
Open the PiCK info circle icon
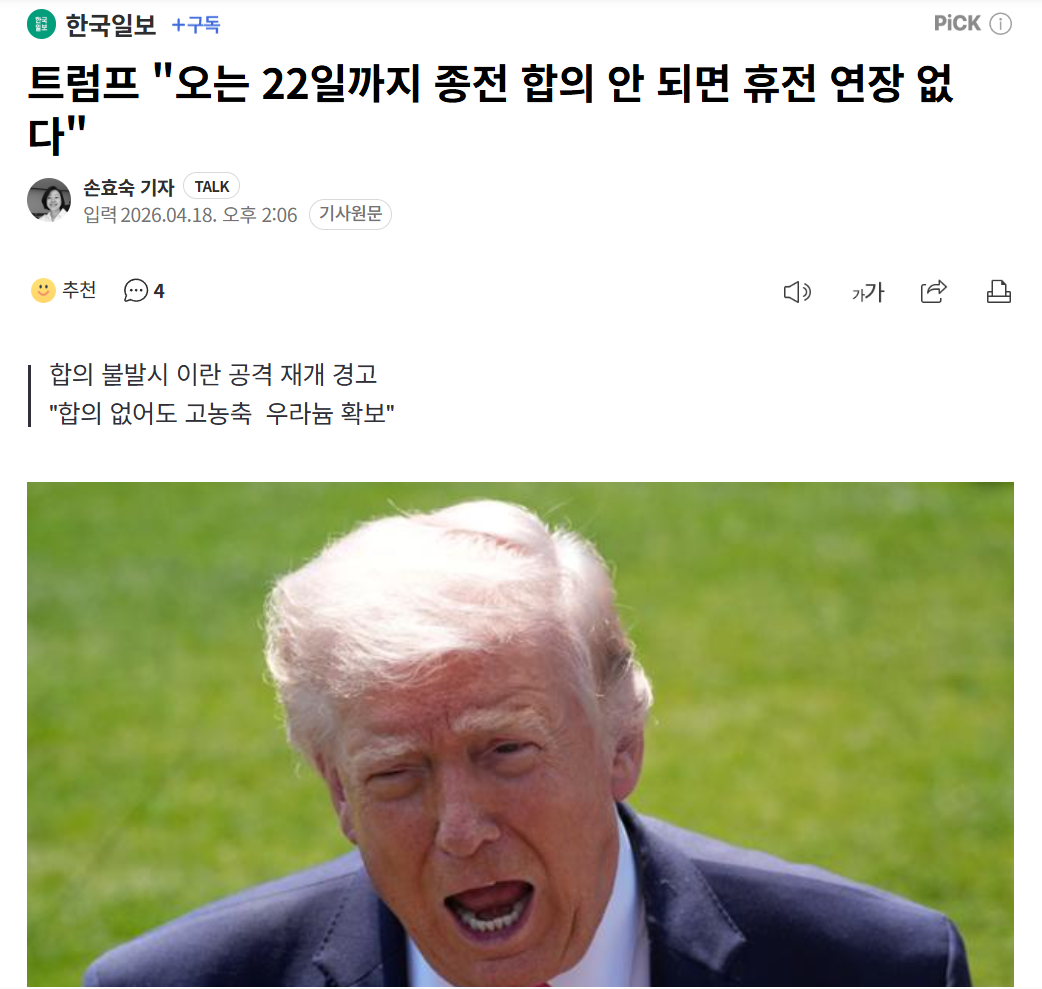click(x=1000, y=24)
